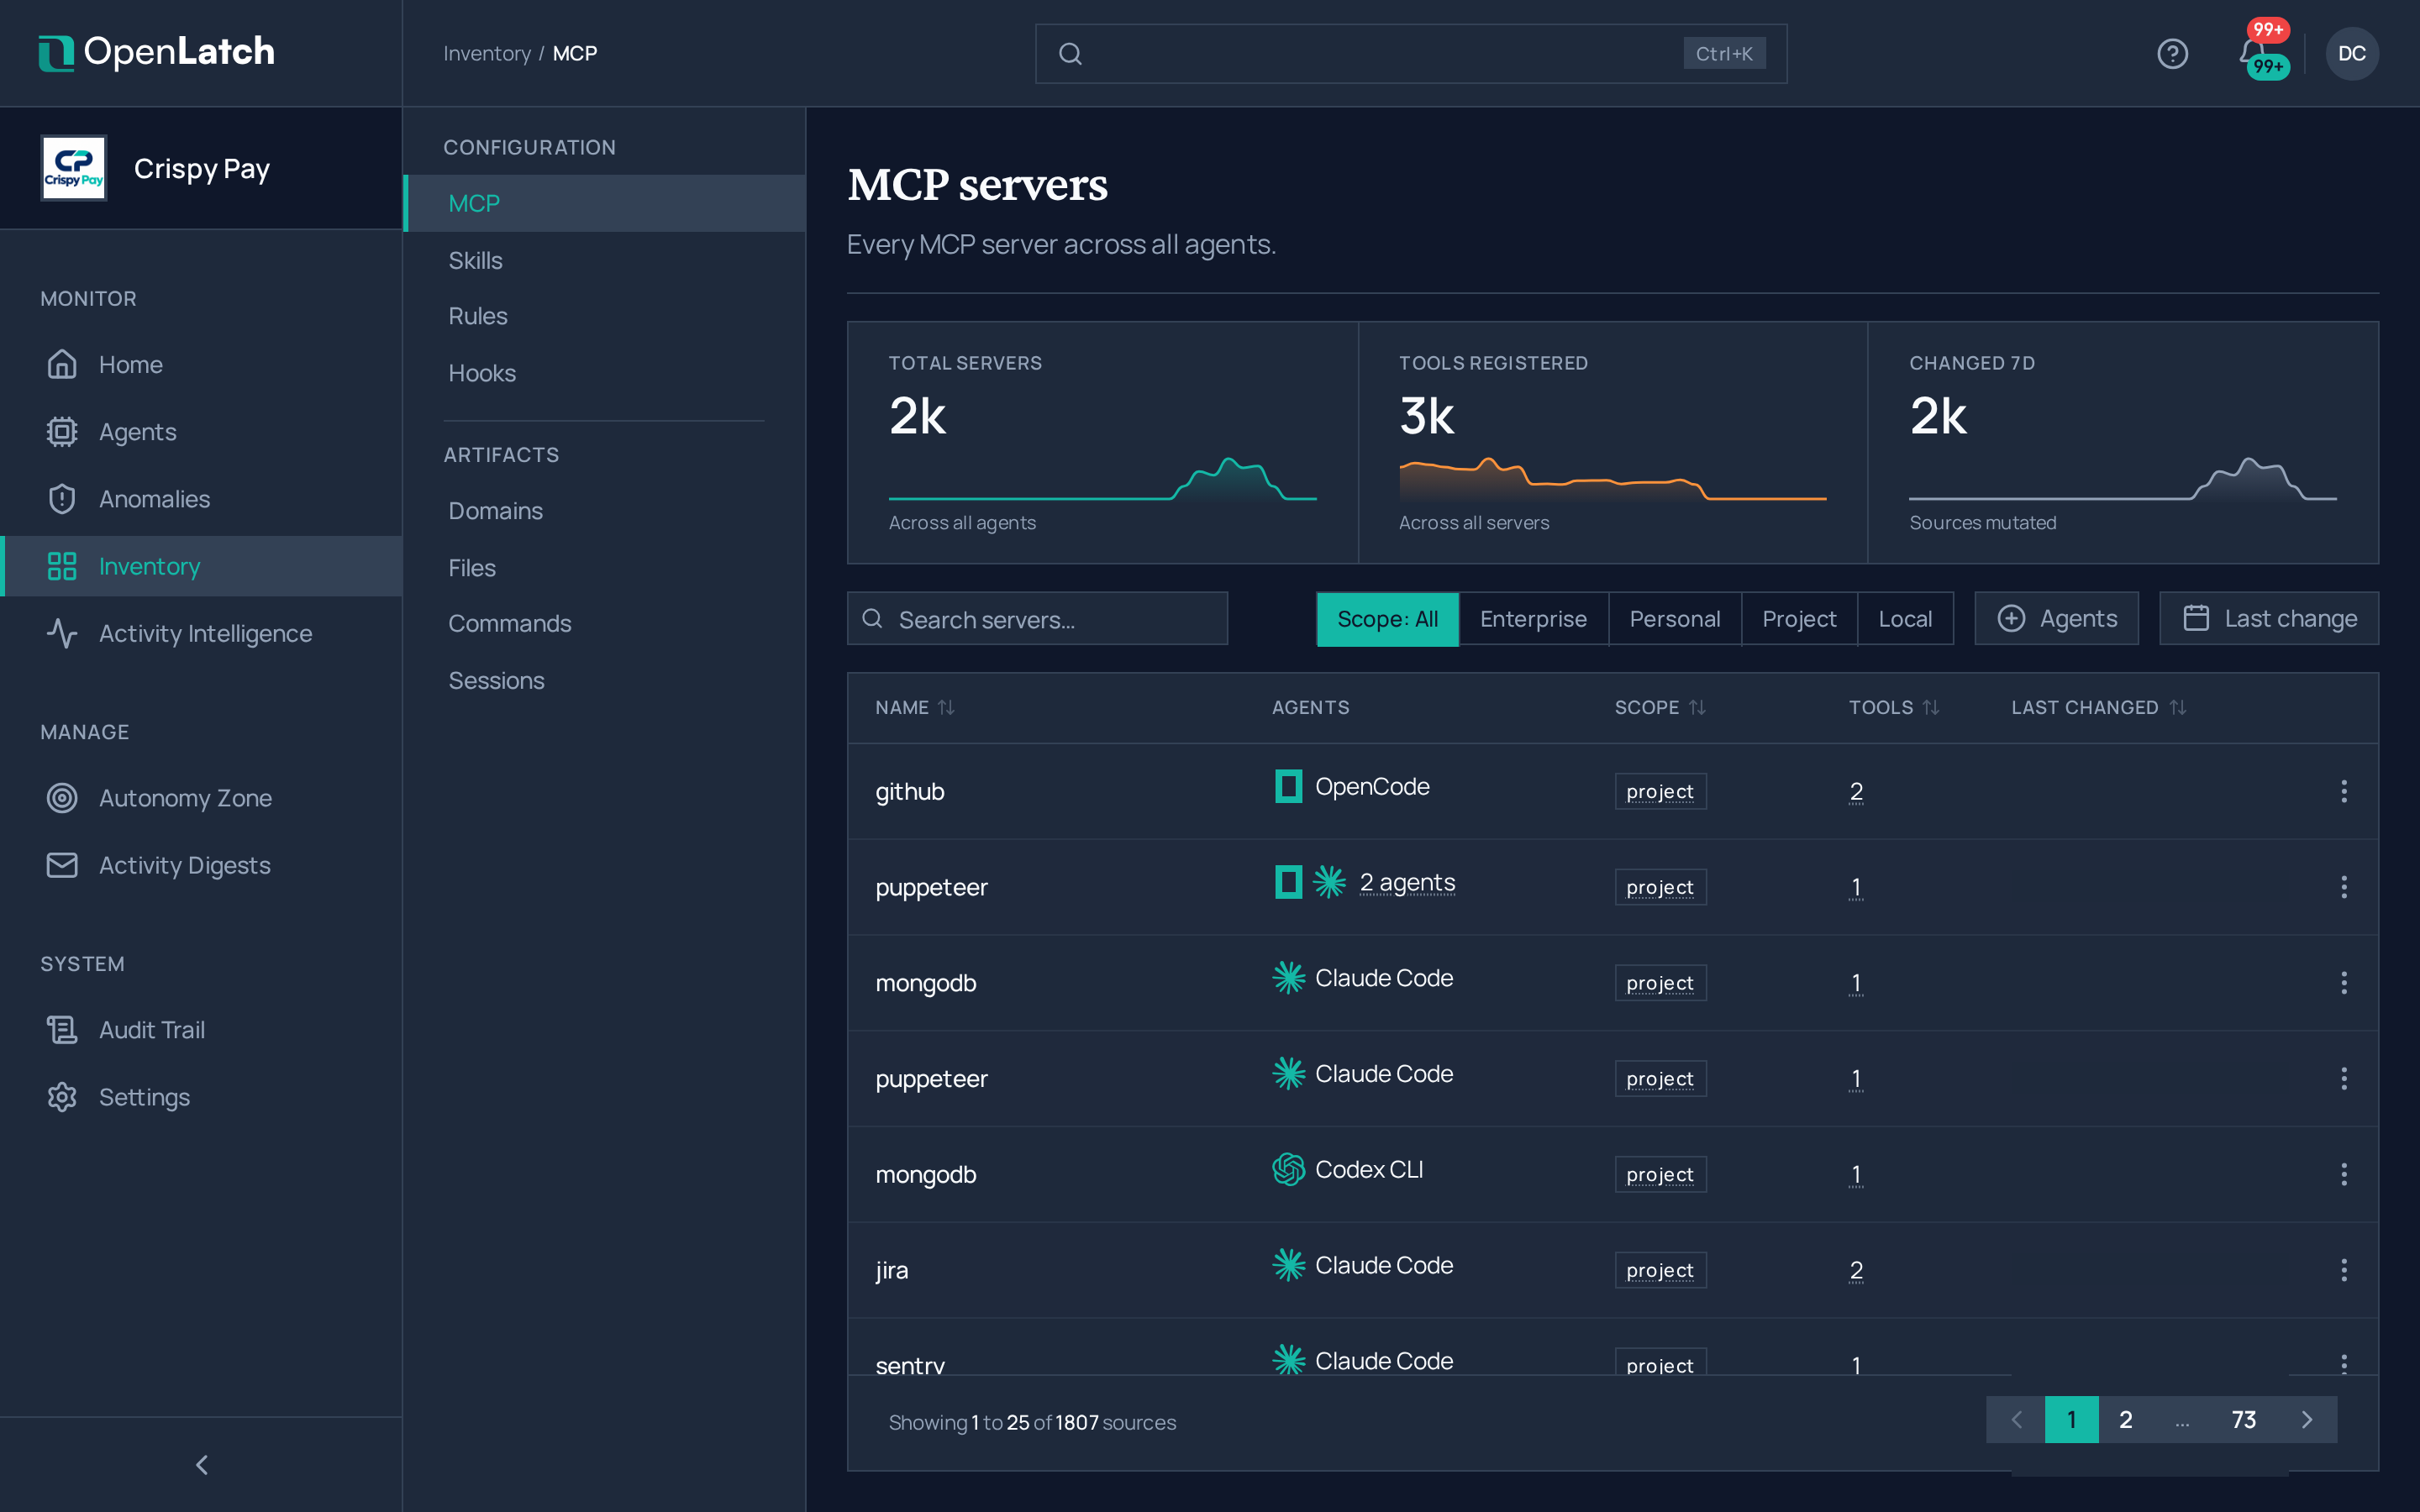This screenshot has height=1512, width=2420.
Task: Select current page 1
Action: click(x=2071, y=1419)
